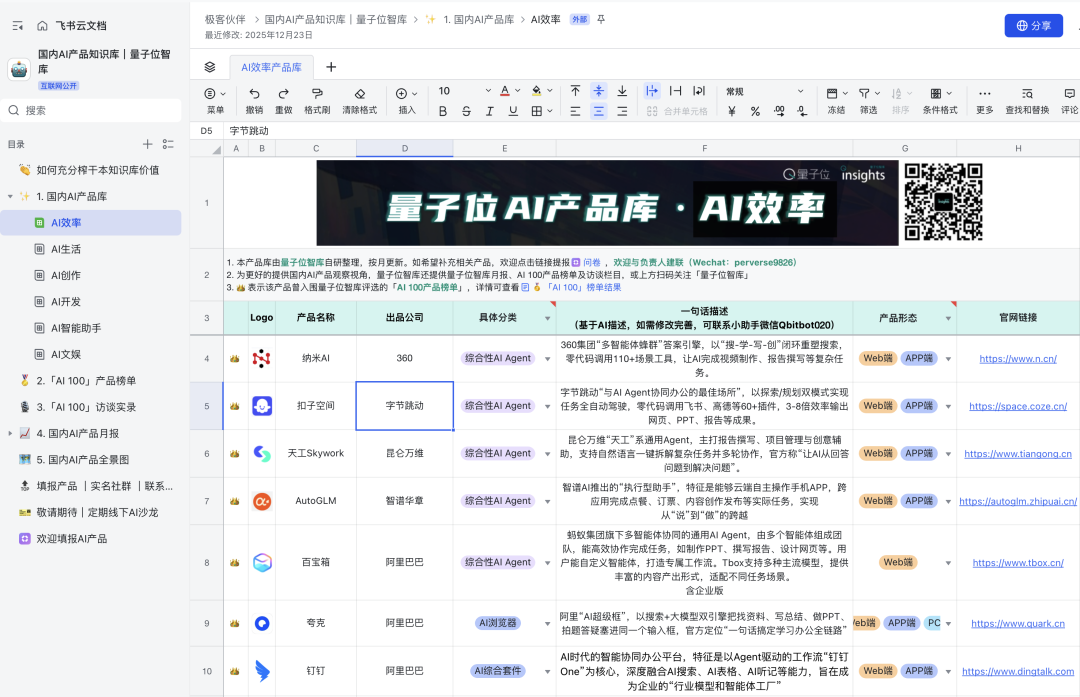Open the sheet list layers icon
Viewport: 1080px width, 697px height.
pos(210,67)
